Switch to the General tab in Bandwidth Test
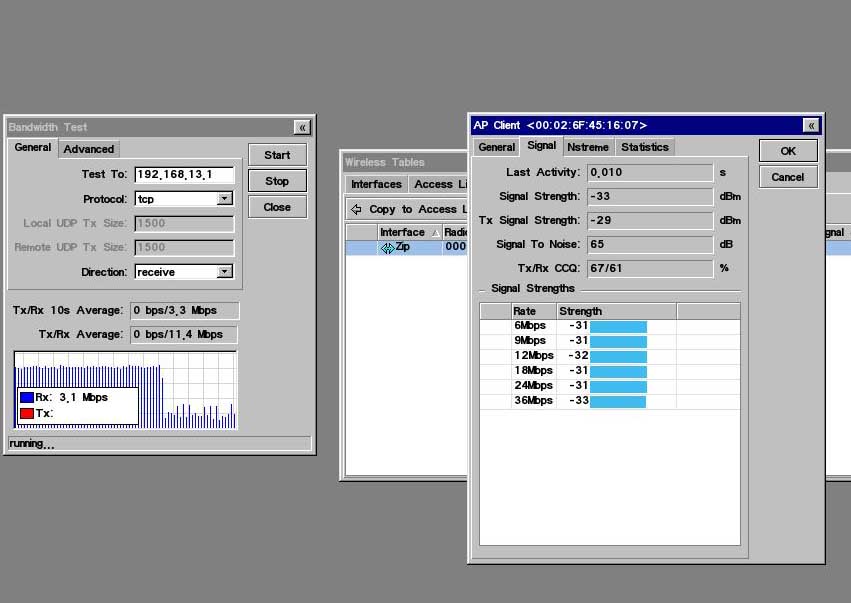Image resolution: width=851 pixels, height=603 pixels. [x=33, y=148]
